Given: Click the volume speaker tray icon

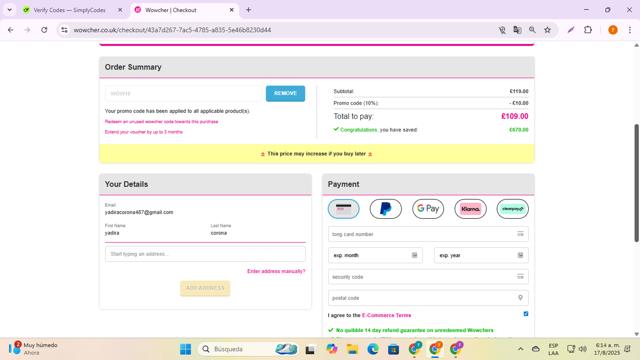Looking at the screenshot, I should 583,349.
